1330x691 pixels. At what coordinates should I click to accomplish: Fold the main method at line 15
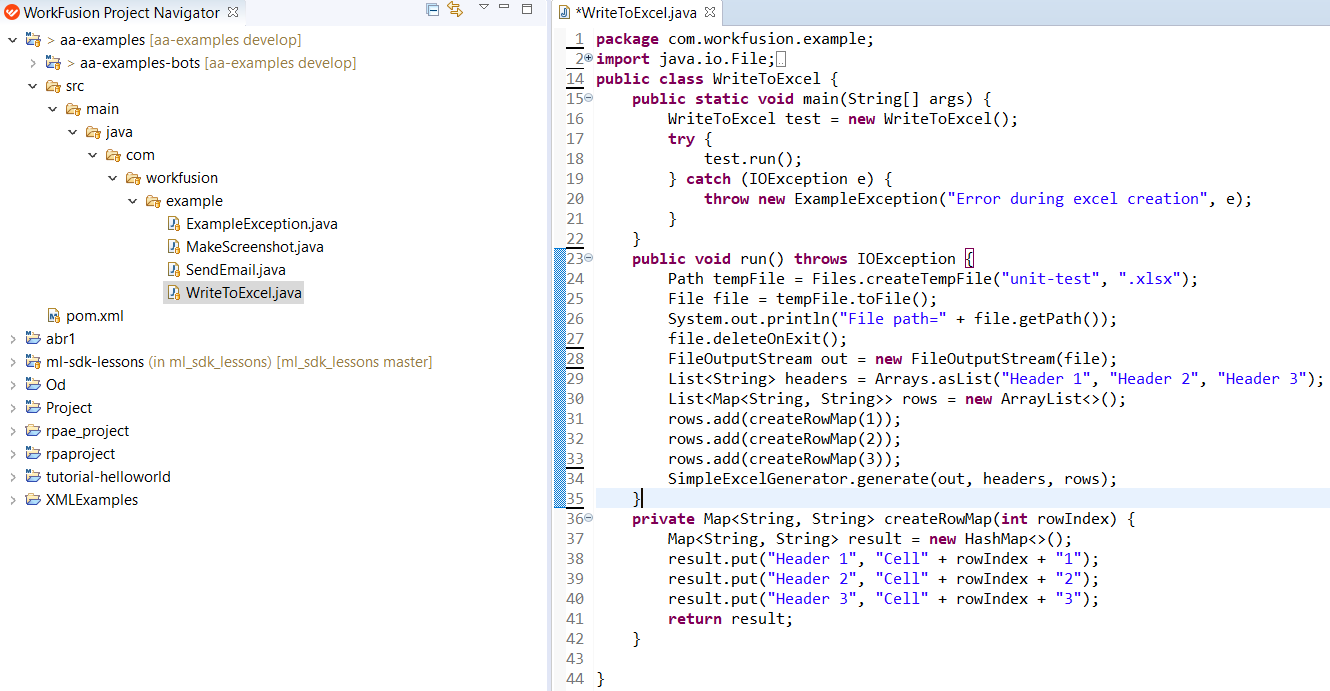(x=588, y=98)
